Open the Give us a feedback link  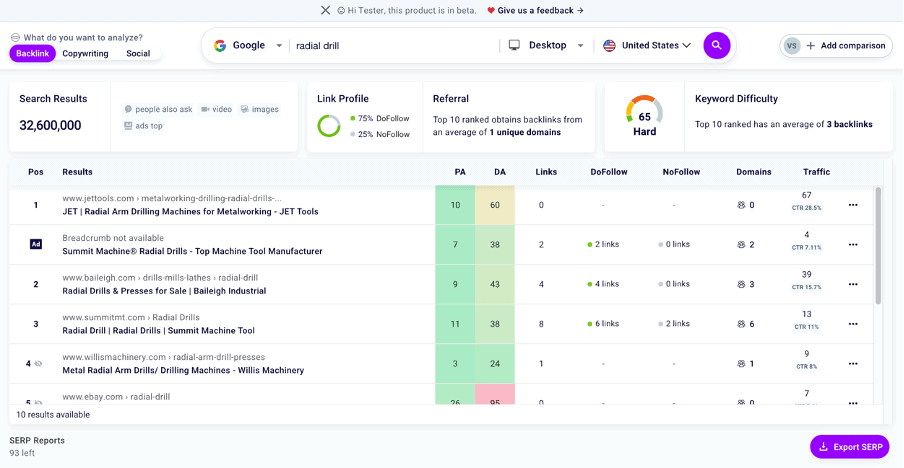(x=535, y=10)
